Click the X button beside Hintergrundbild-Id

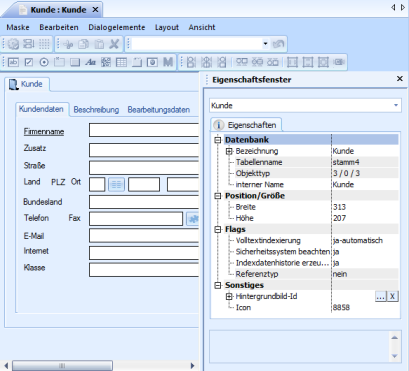(392, 296)
